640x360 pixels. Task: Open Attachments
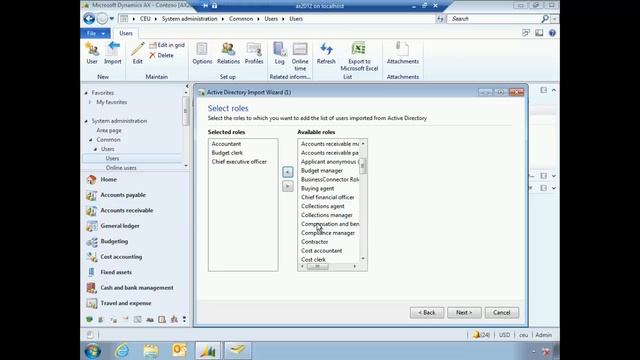pyautogui.click(x=402, y=53)
